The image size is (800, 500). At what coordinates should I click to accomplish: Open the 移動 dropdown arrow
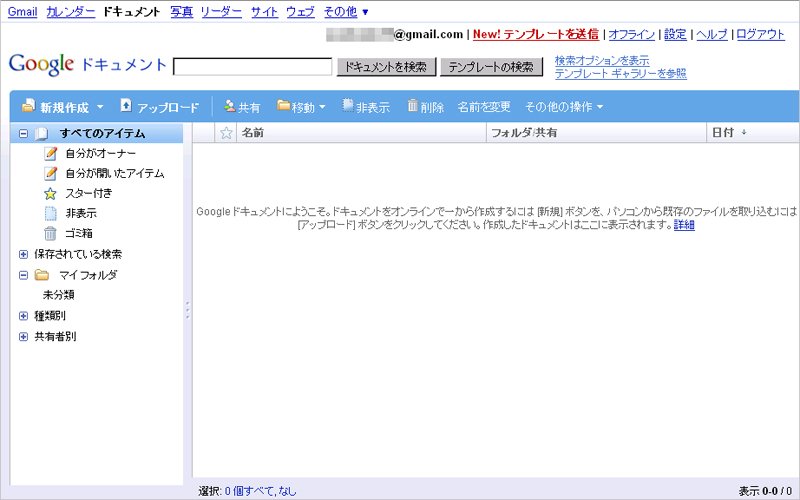point(322,107)
